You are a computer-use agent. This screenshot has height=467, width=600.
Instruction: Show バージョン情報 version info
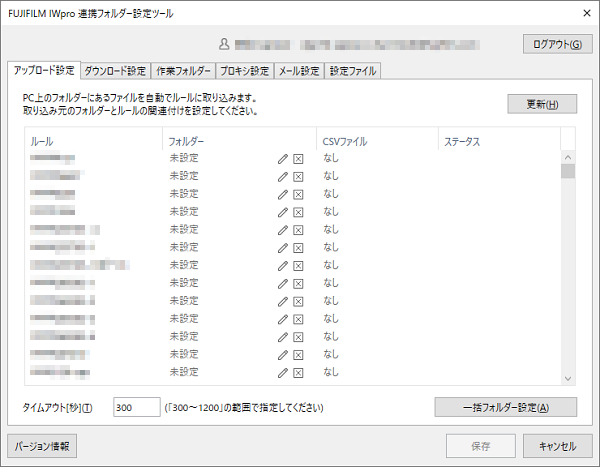point(42,446)
